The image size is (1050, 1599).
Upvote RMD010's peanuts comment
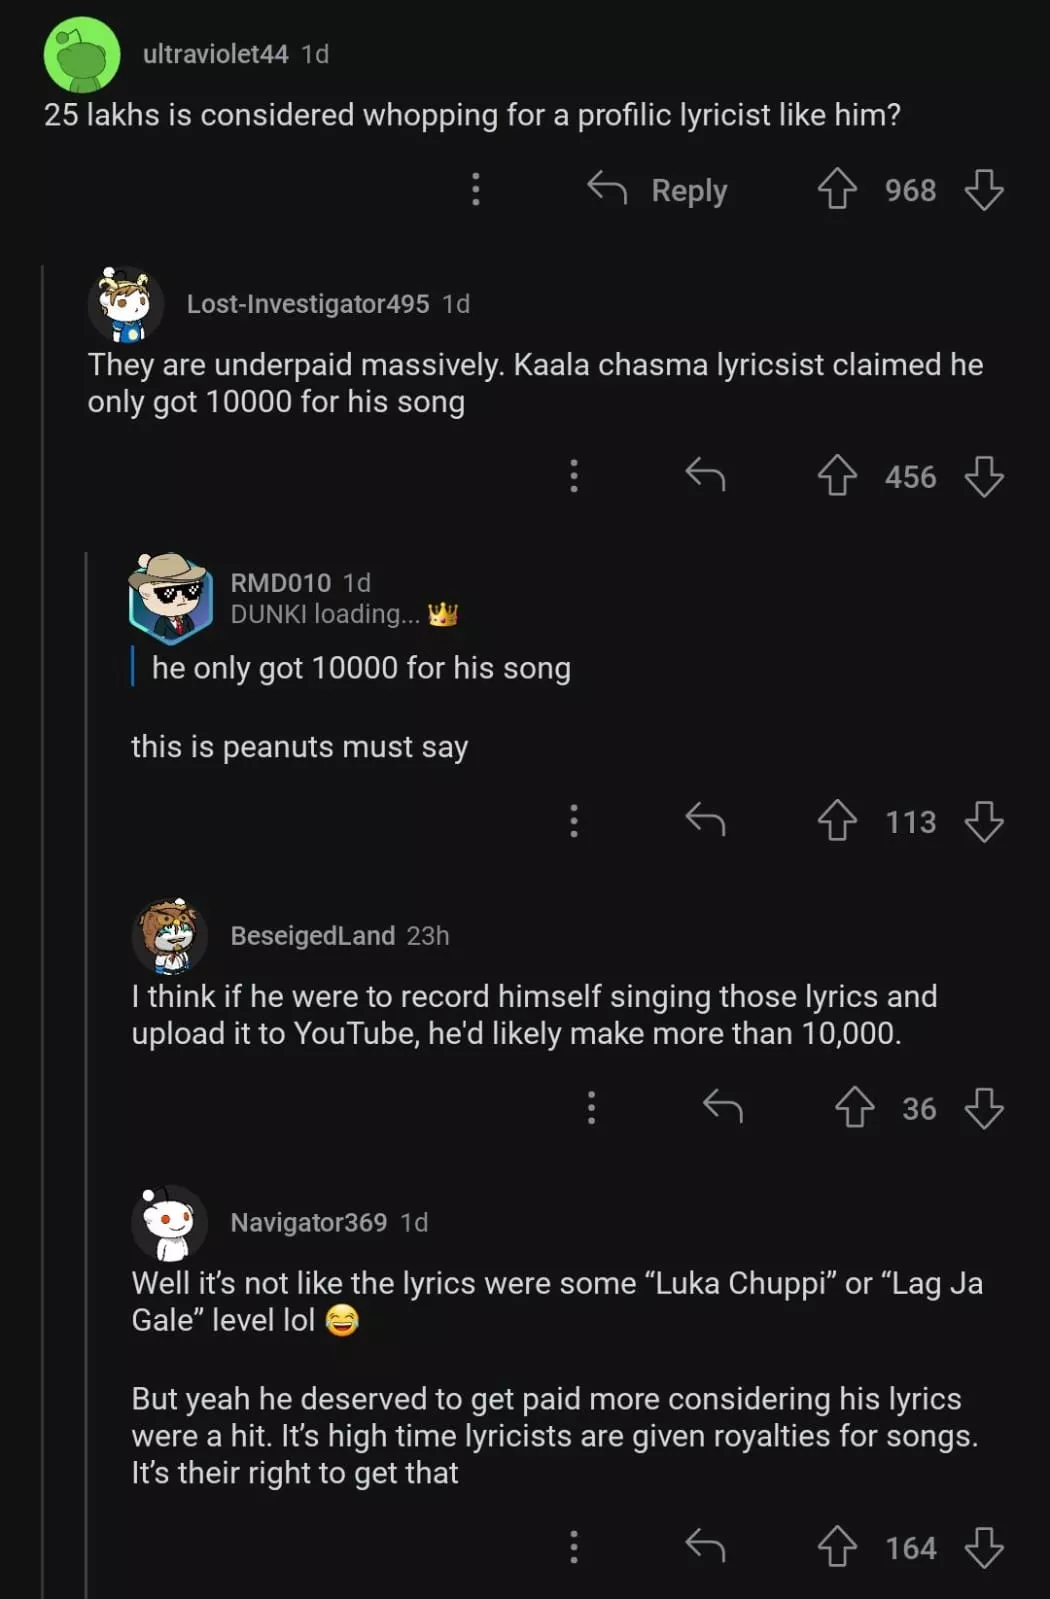(x=837, y=821)
